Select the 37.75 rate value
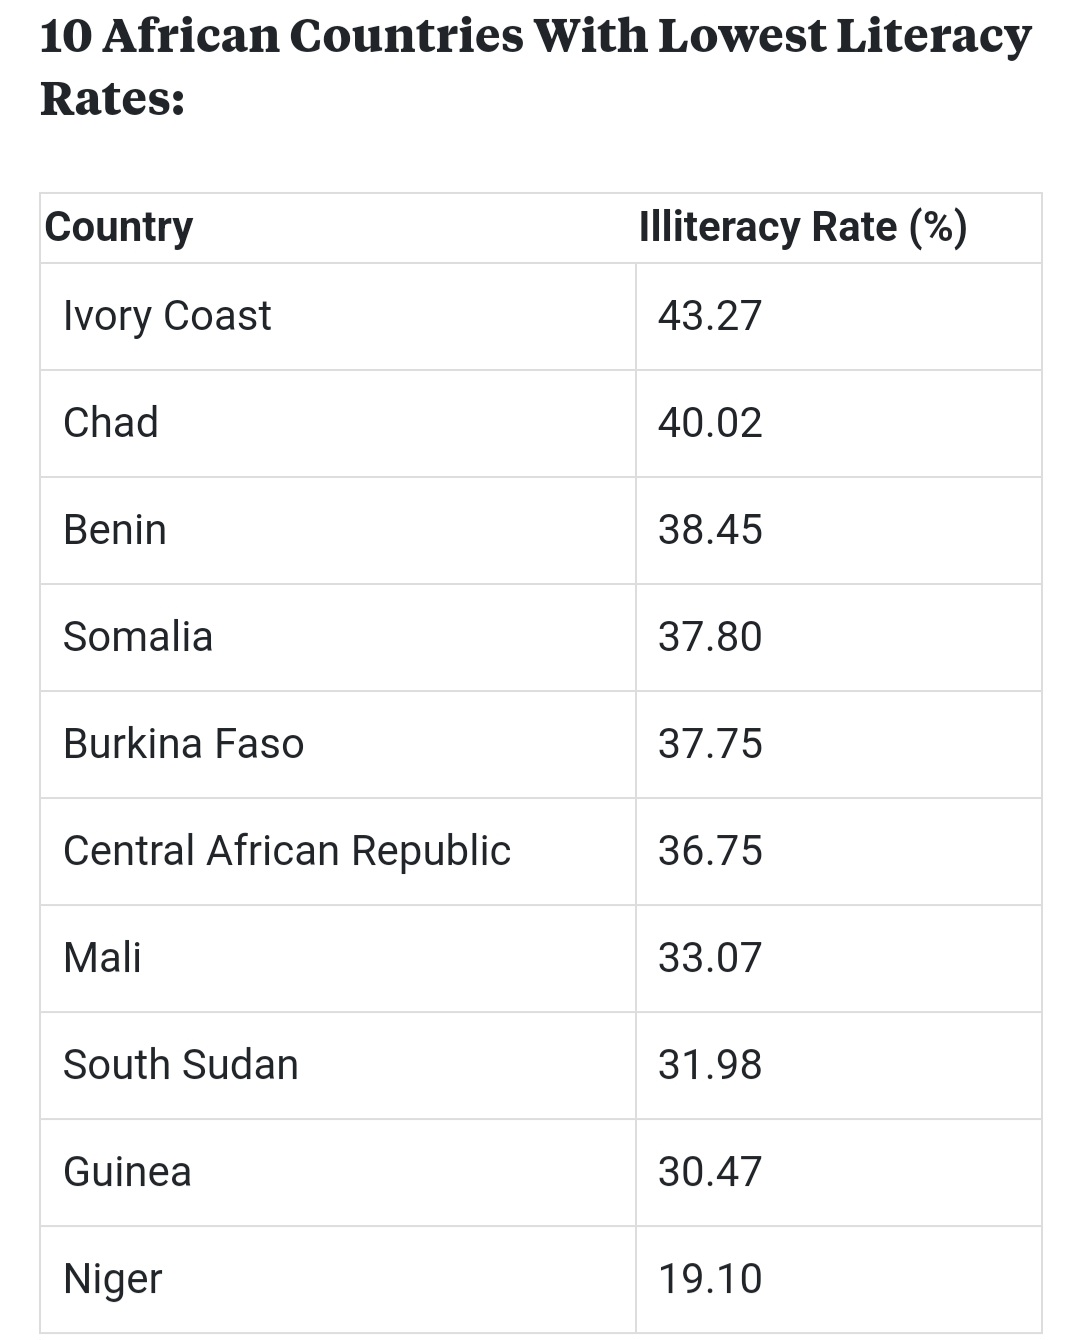 pos(710,744)
